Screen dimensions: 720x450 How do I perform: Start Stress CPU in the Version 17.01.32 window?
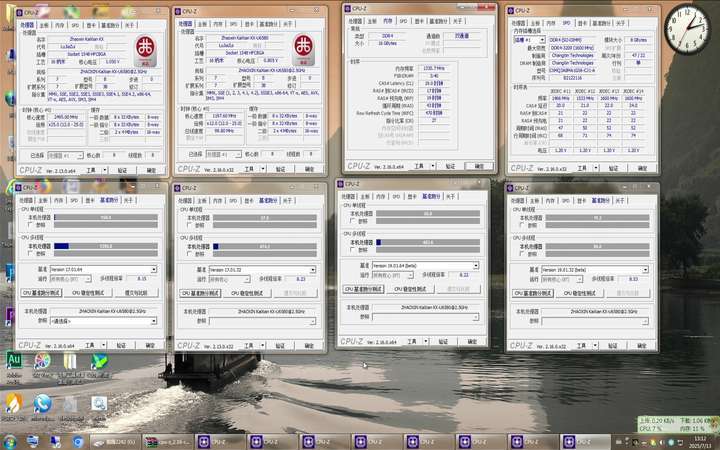248,293
